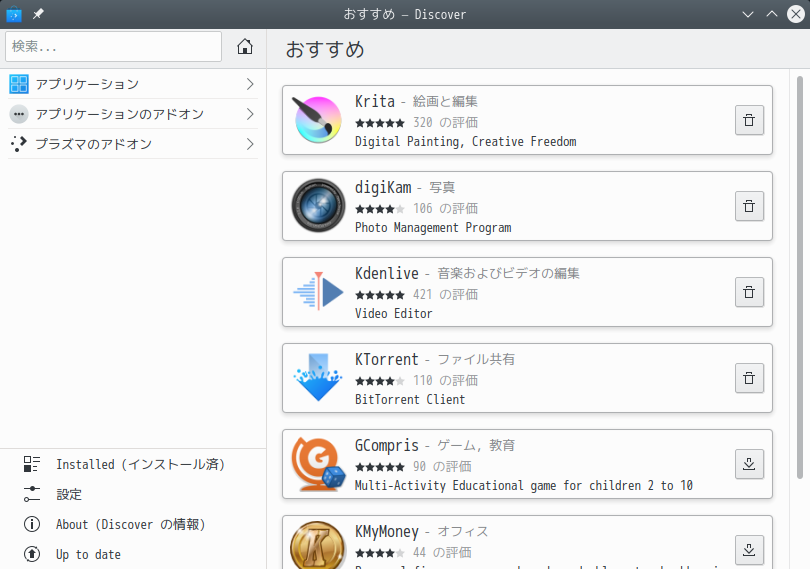
Task: Click the Installed list icon
Action: 32,464
